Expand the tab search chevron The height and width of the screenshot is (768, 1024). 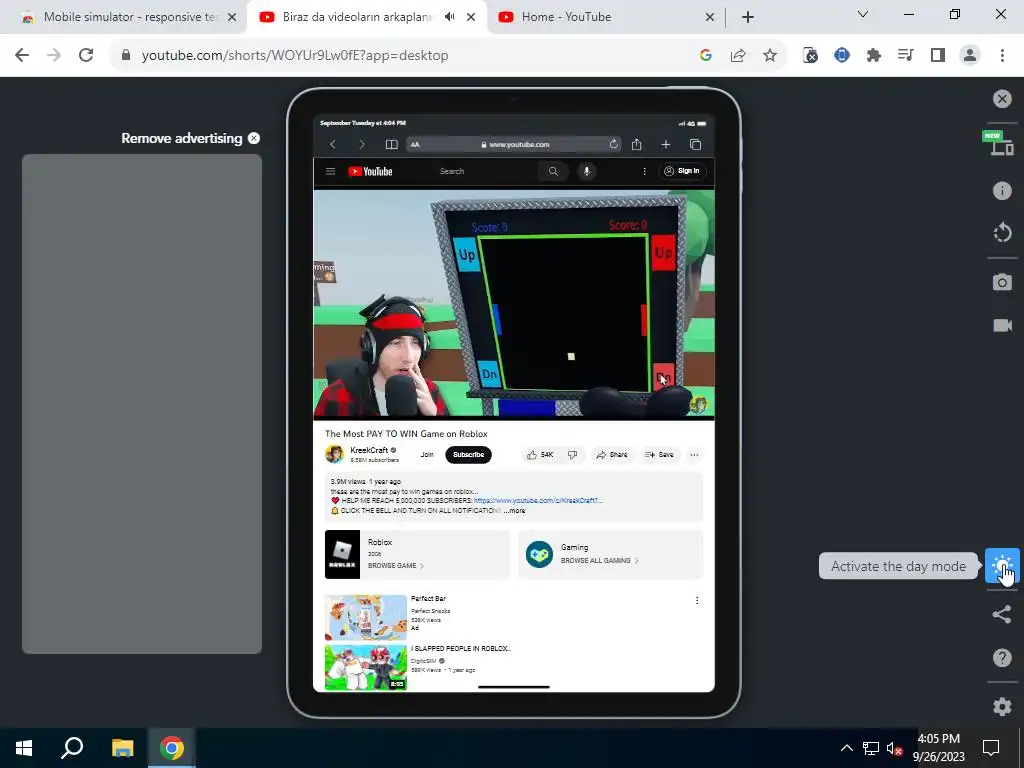tap(863, 14)
